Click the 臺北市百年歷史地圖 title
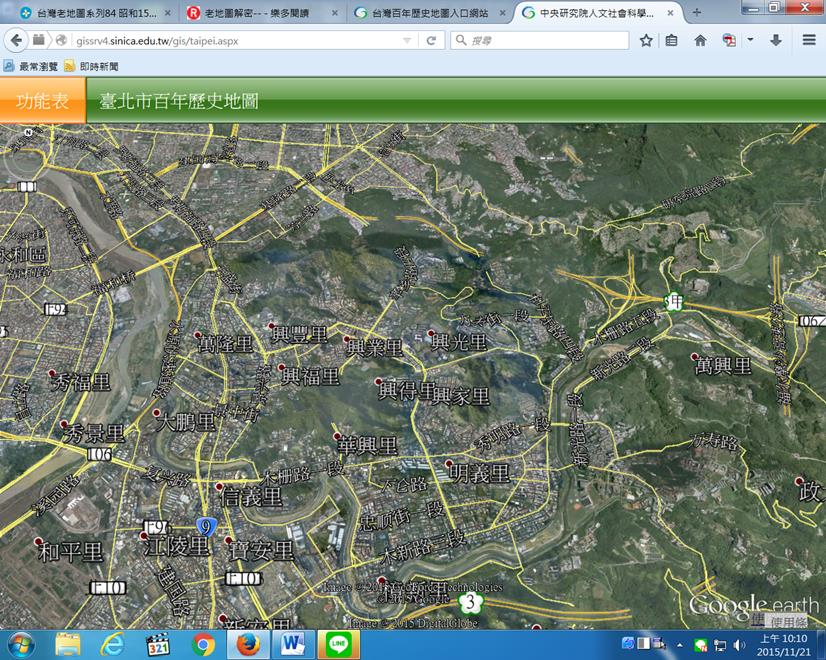This screenshot has height=660, width=826. click(179, 101)
